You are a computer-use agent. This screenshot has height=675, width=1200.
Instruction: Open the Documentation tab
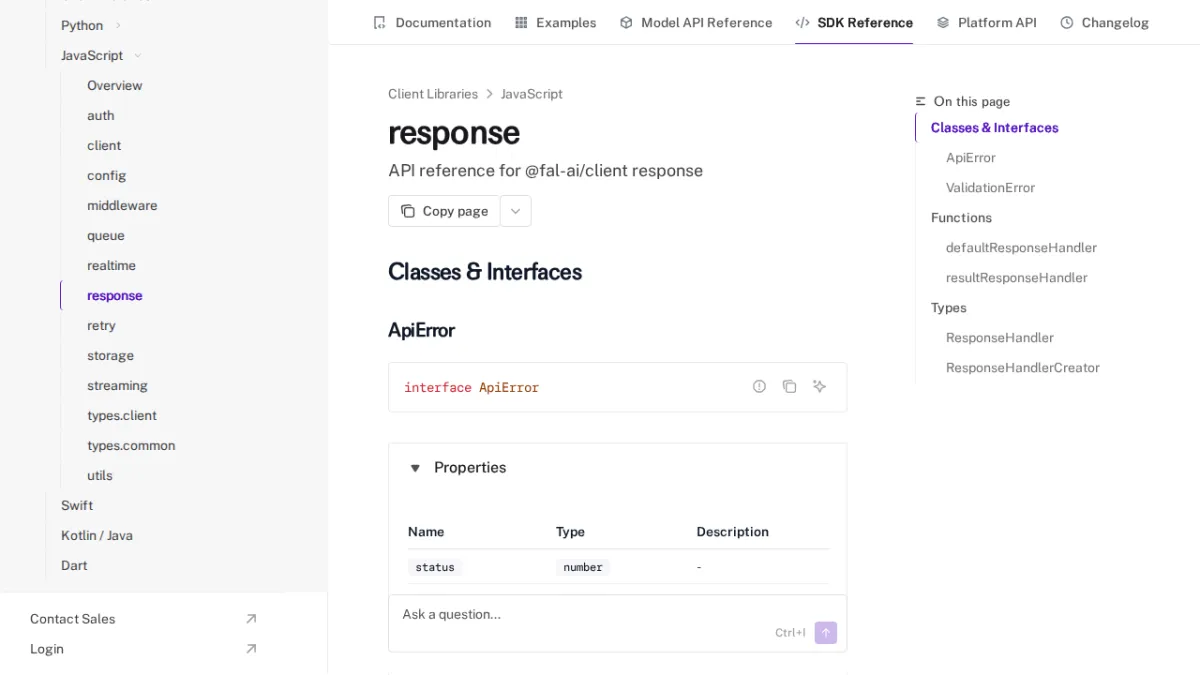click(x=432, y=22)
